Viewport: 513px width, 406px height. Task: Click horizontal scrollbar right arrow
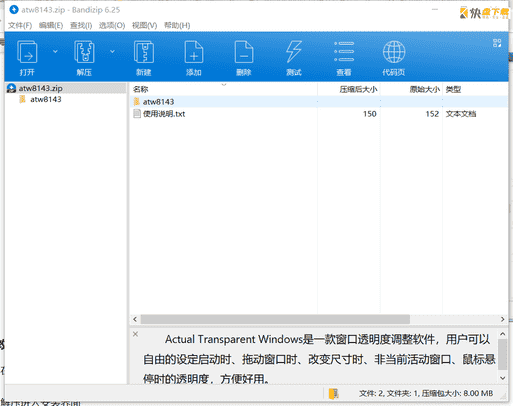tap(503, 319)
